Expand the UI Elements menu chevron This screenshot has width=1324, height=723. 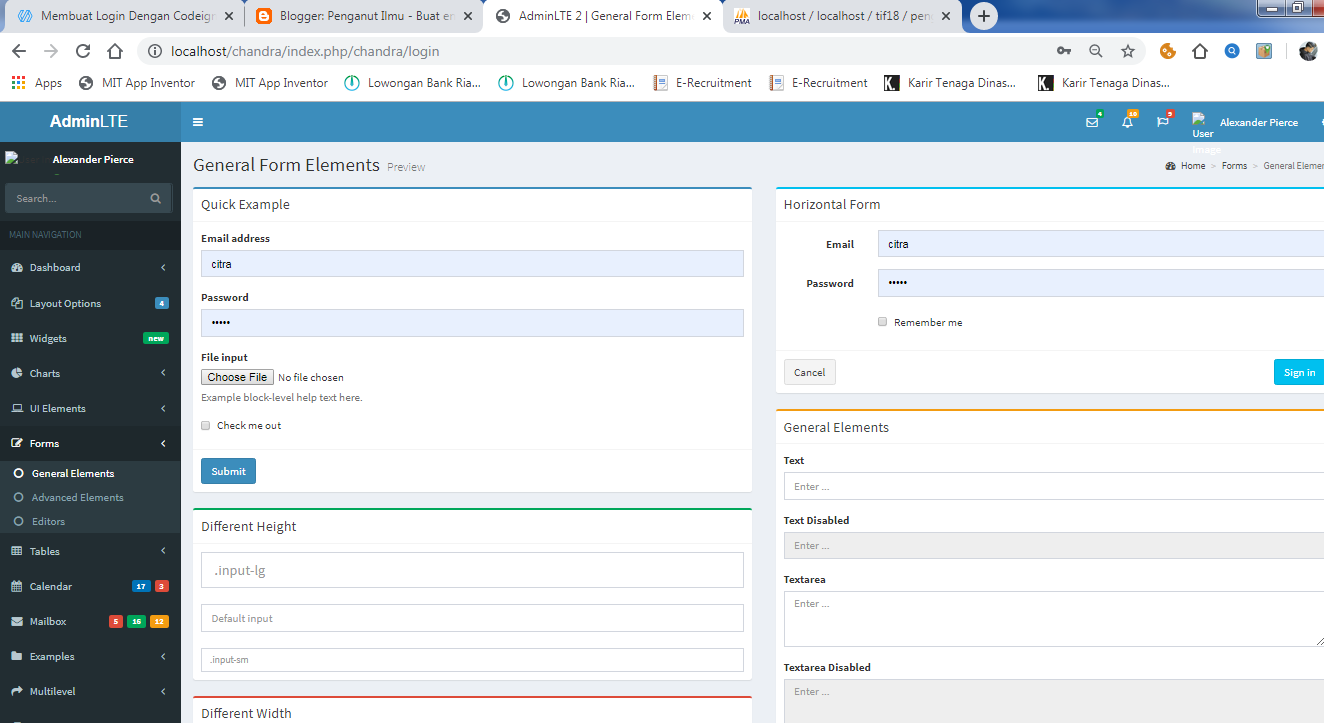click(x=163, y=408)
